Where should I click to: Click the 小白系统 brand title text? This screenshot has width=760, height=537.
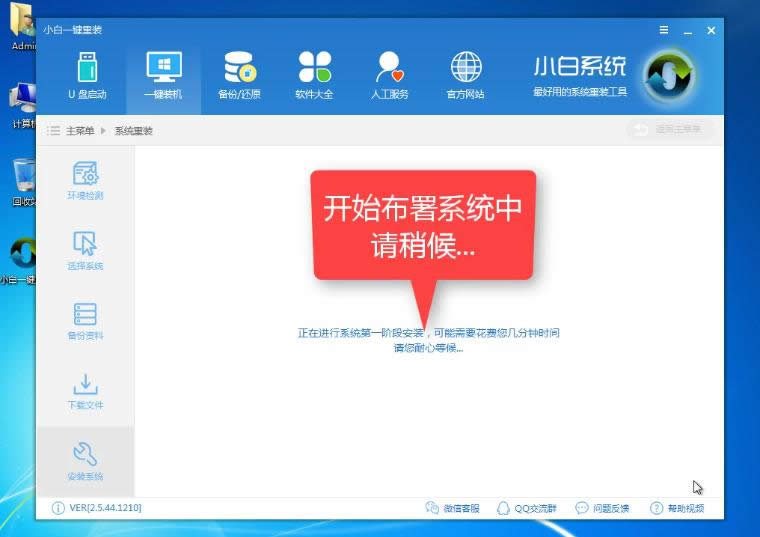point(580,66)
